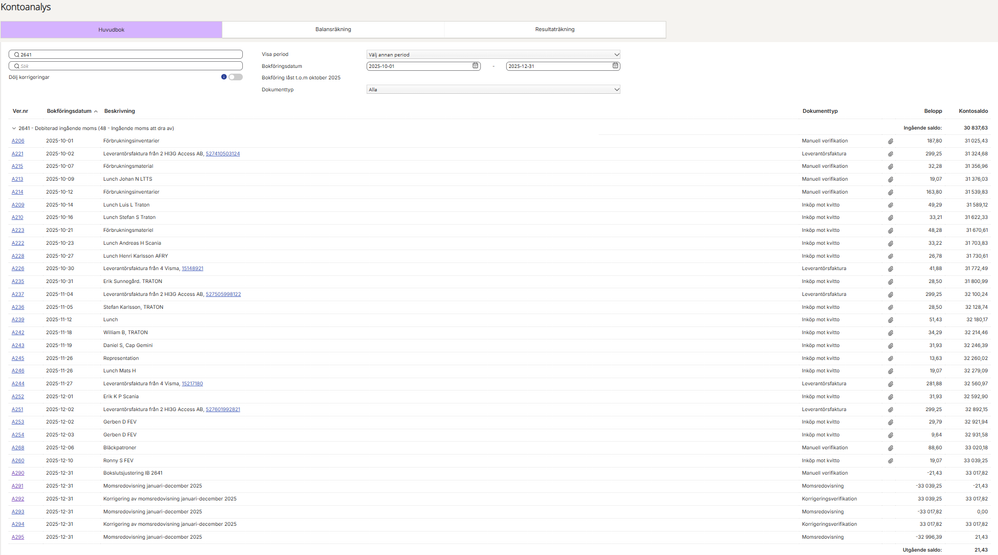Open attachment paperclip for verification A239
998x555 pixels.
890,320
